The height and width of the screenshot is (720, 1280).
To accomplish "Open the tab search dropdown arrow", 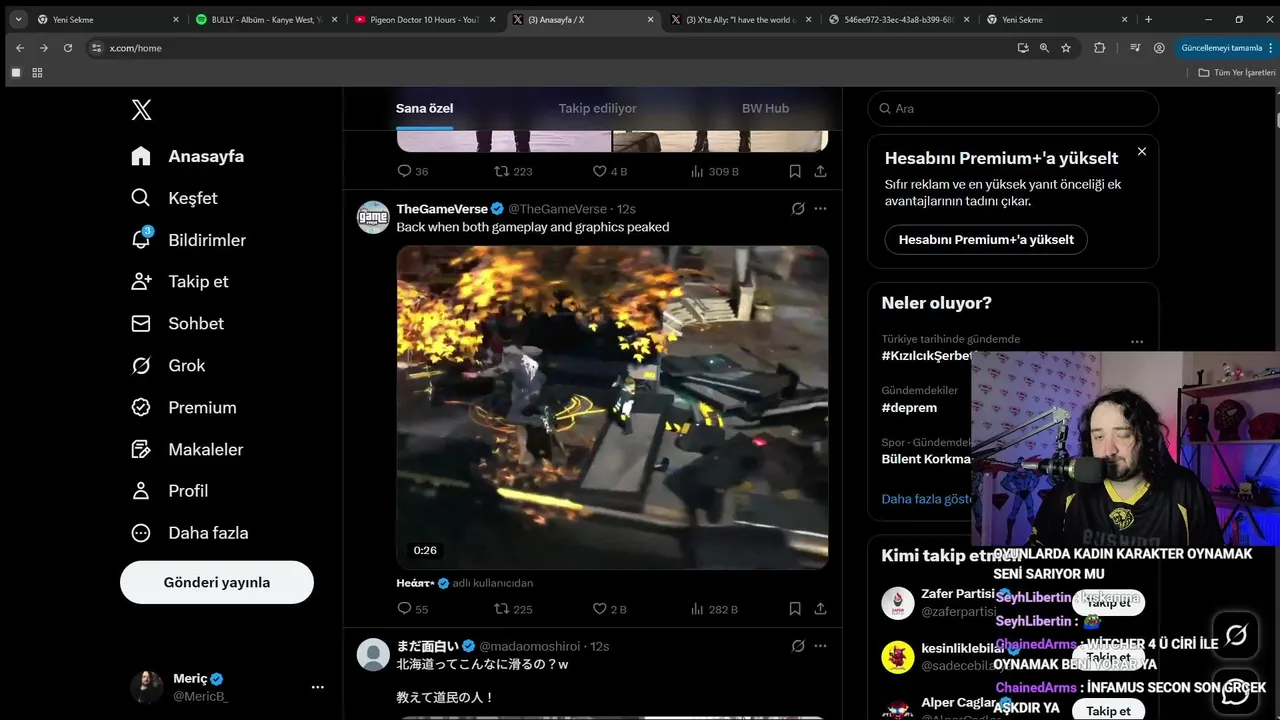I will 18,19.
